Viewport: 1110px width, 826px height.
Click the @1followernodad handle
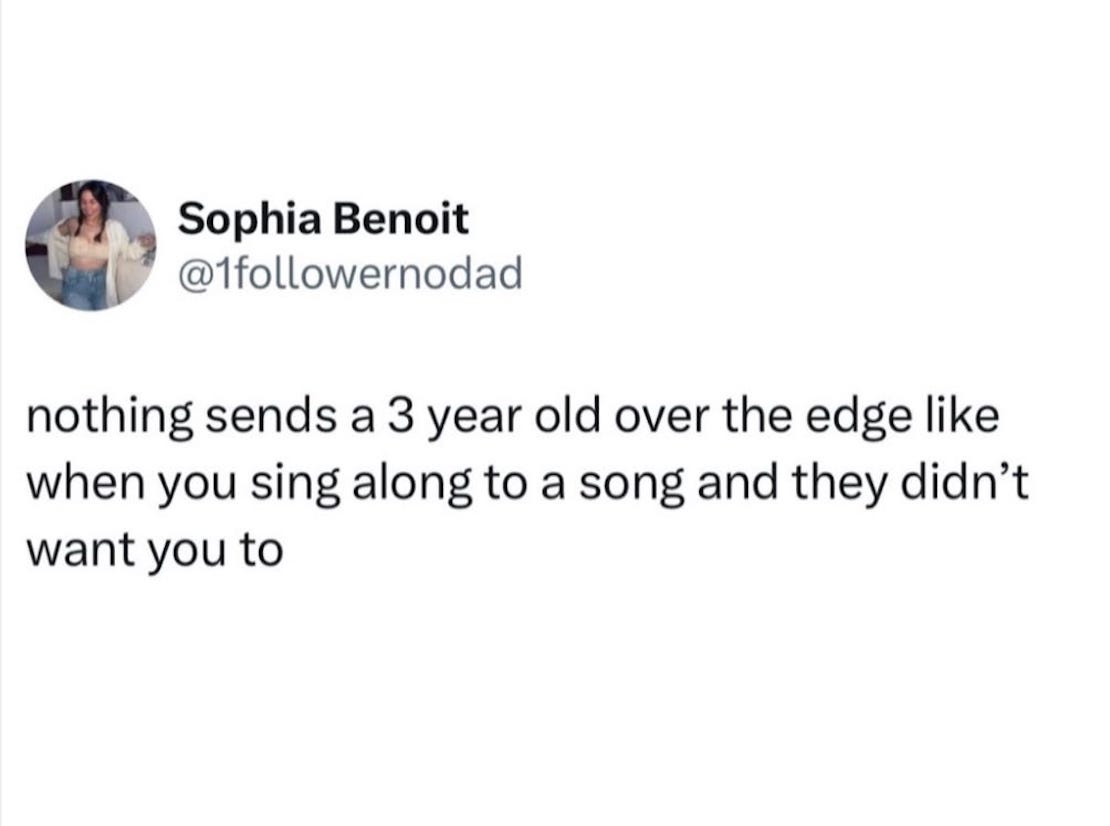350,270
